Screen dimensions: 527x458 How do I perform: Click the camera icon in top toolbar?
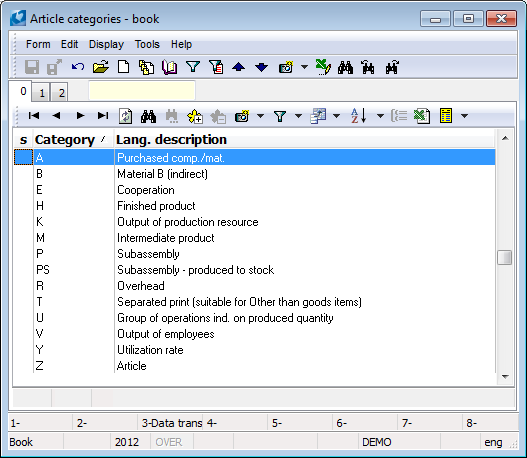(286, 67)
